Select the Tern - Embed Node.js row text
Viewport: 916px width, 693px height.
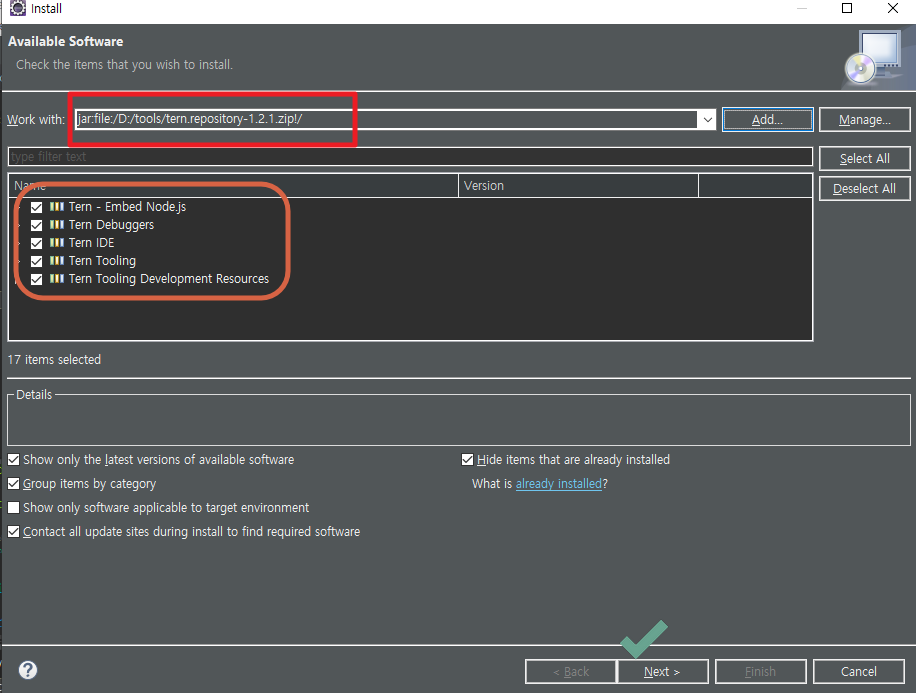[x=127, y=207]
